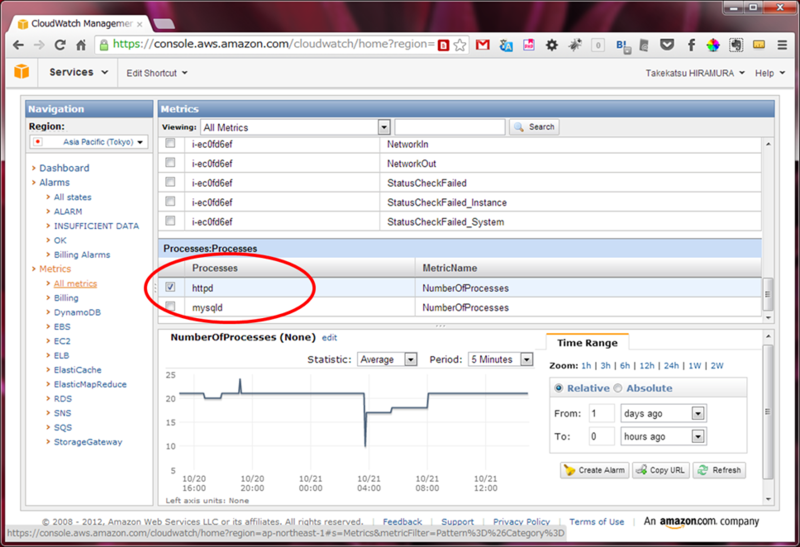This screenshot has height=547, width=800.
Task: Click Create Alarm button
Action: pos(594,470)
